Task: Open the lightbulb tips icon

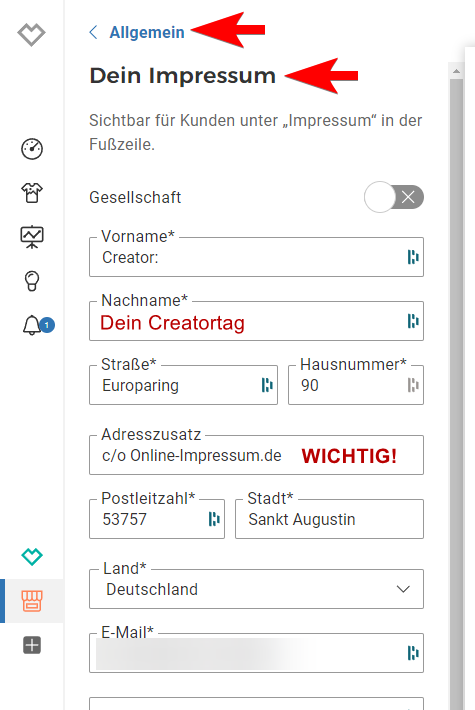Action: click(x=32, y=281)
